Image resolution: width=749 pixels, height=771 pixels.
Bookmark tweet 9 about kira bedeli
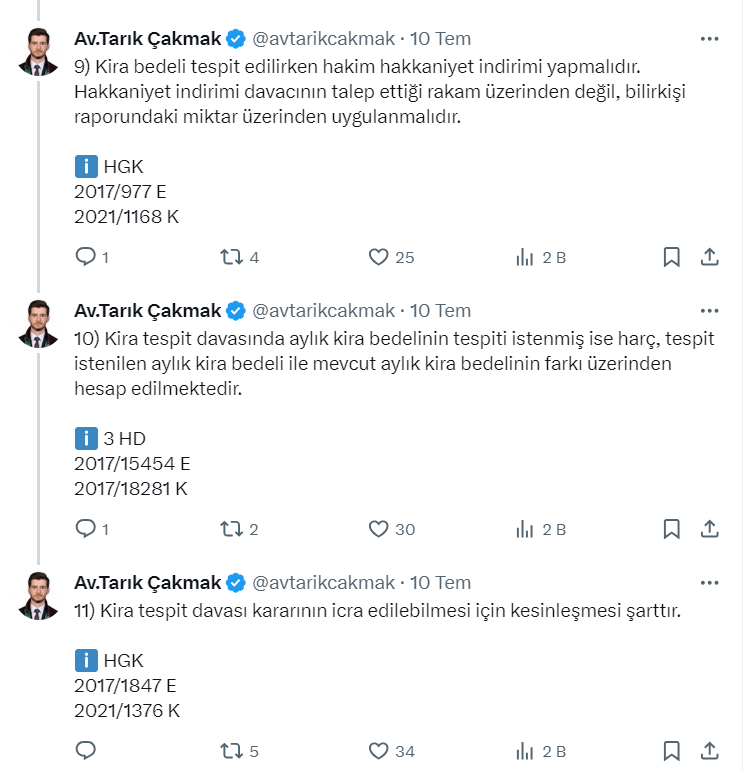pyautogui.click(x=672, y=257)
